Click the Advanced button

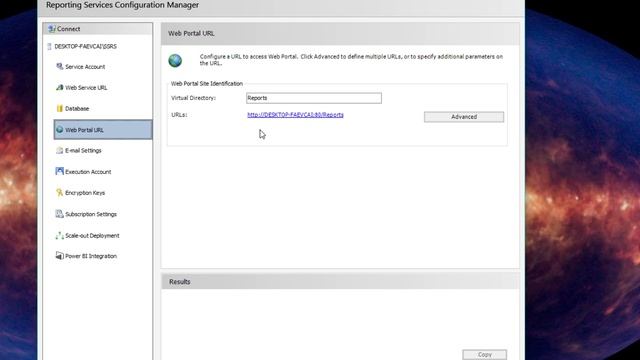(x=464, y=117)
